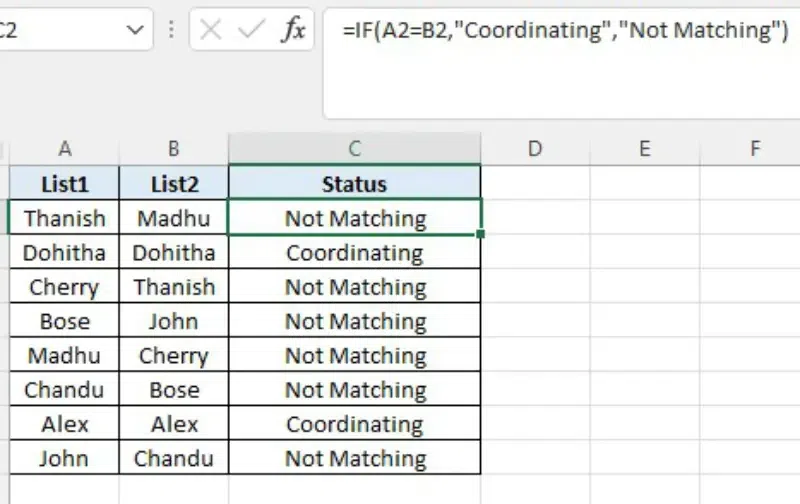Select column D header
The image size is (800, 504).
point(535,149)
